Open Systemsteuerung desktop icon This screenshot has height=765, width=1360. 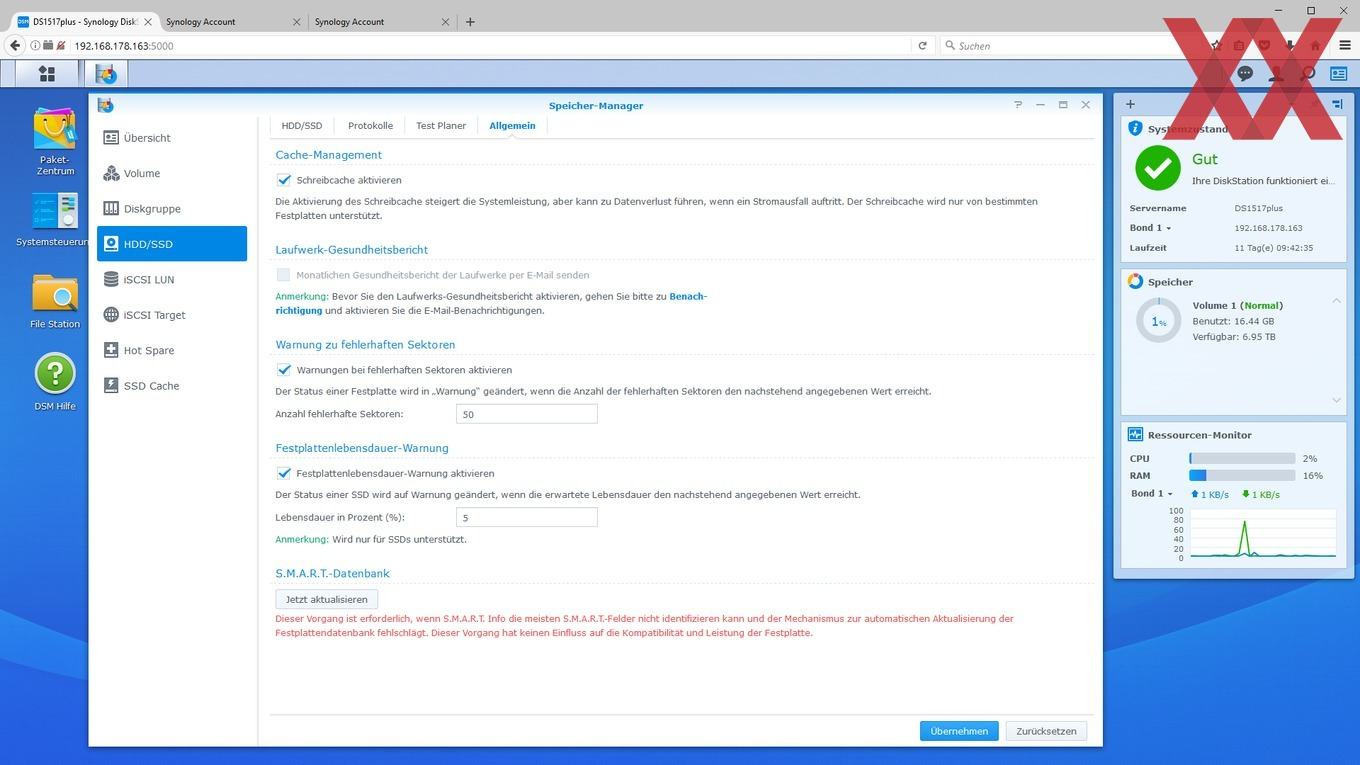[55, 220]
